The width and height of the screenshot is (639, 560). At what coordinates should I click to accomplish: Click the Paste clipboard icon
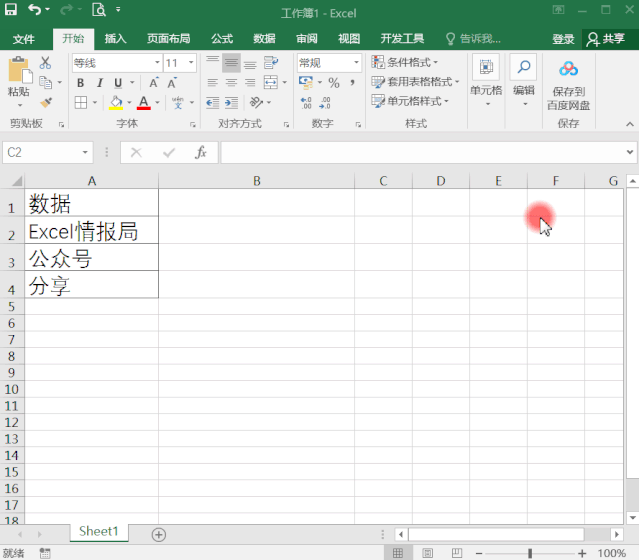(x=19, y=70)
